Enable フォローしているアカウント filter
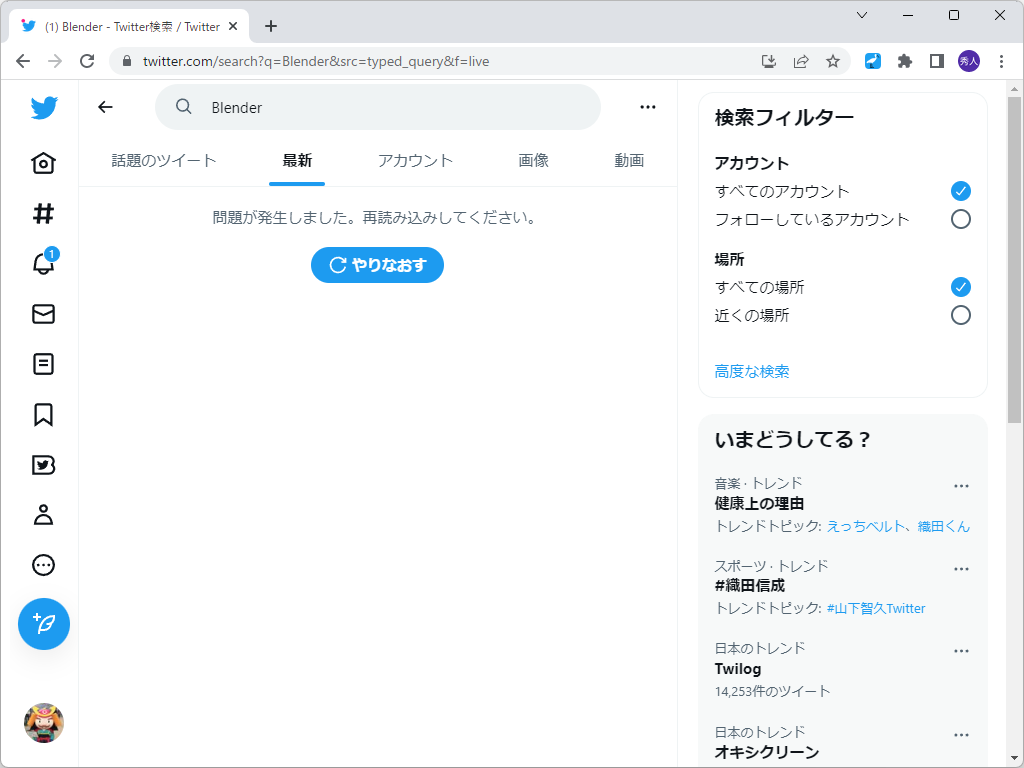 960,219
